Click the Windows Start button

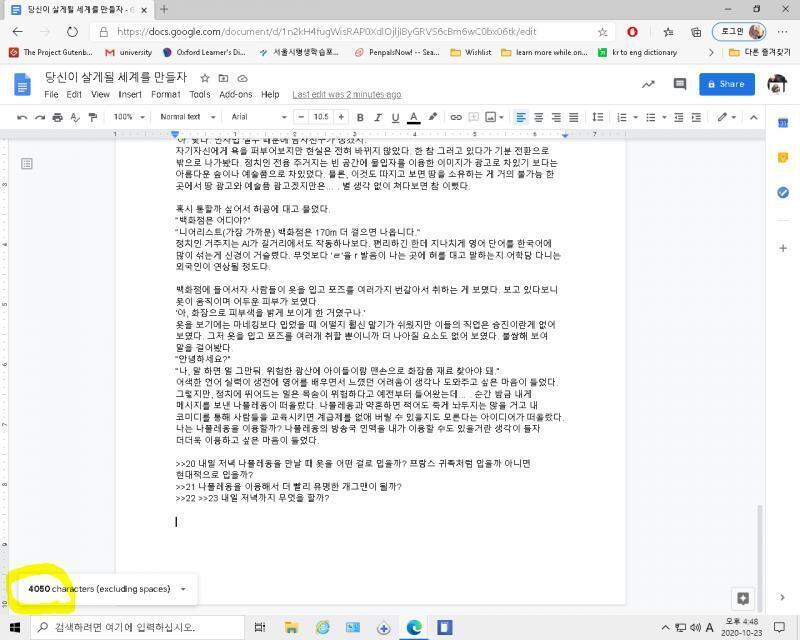(x=14, y=627)
